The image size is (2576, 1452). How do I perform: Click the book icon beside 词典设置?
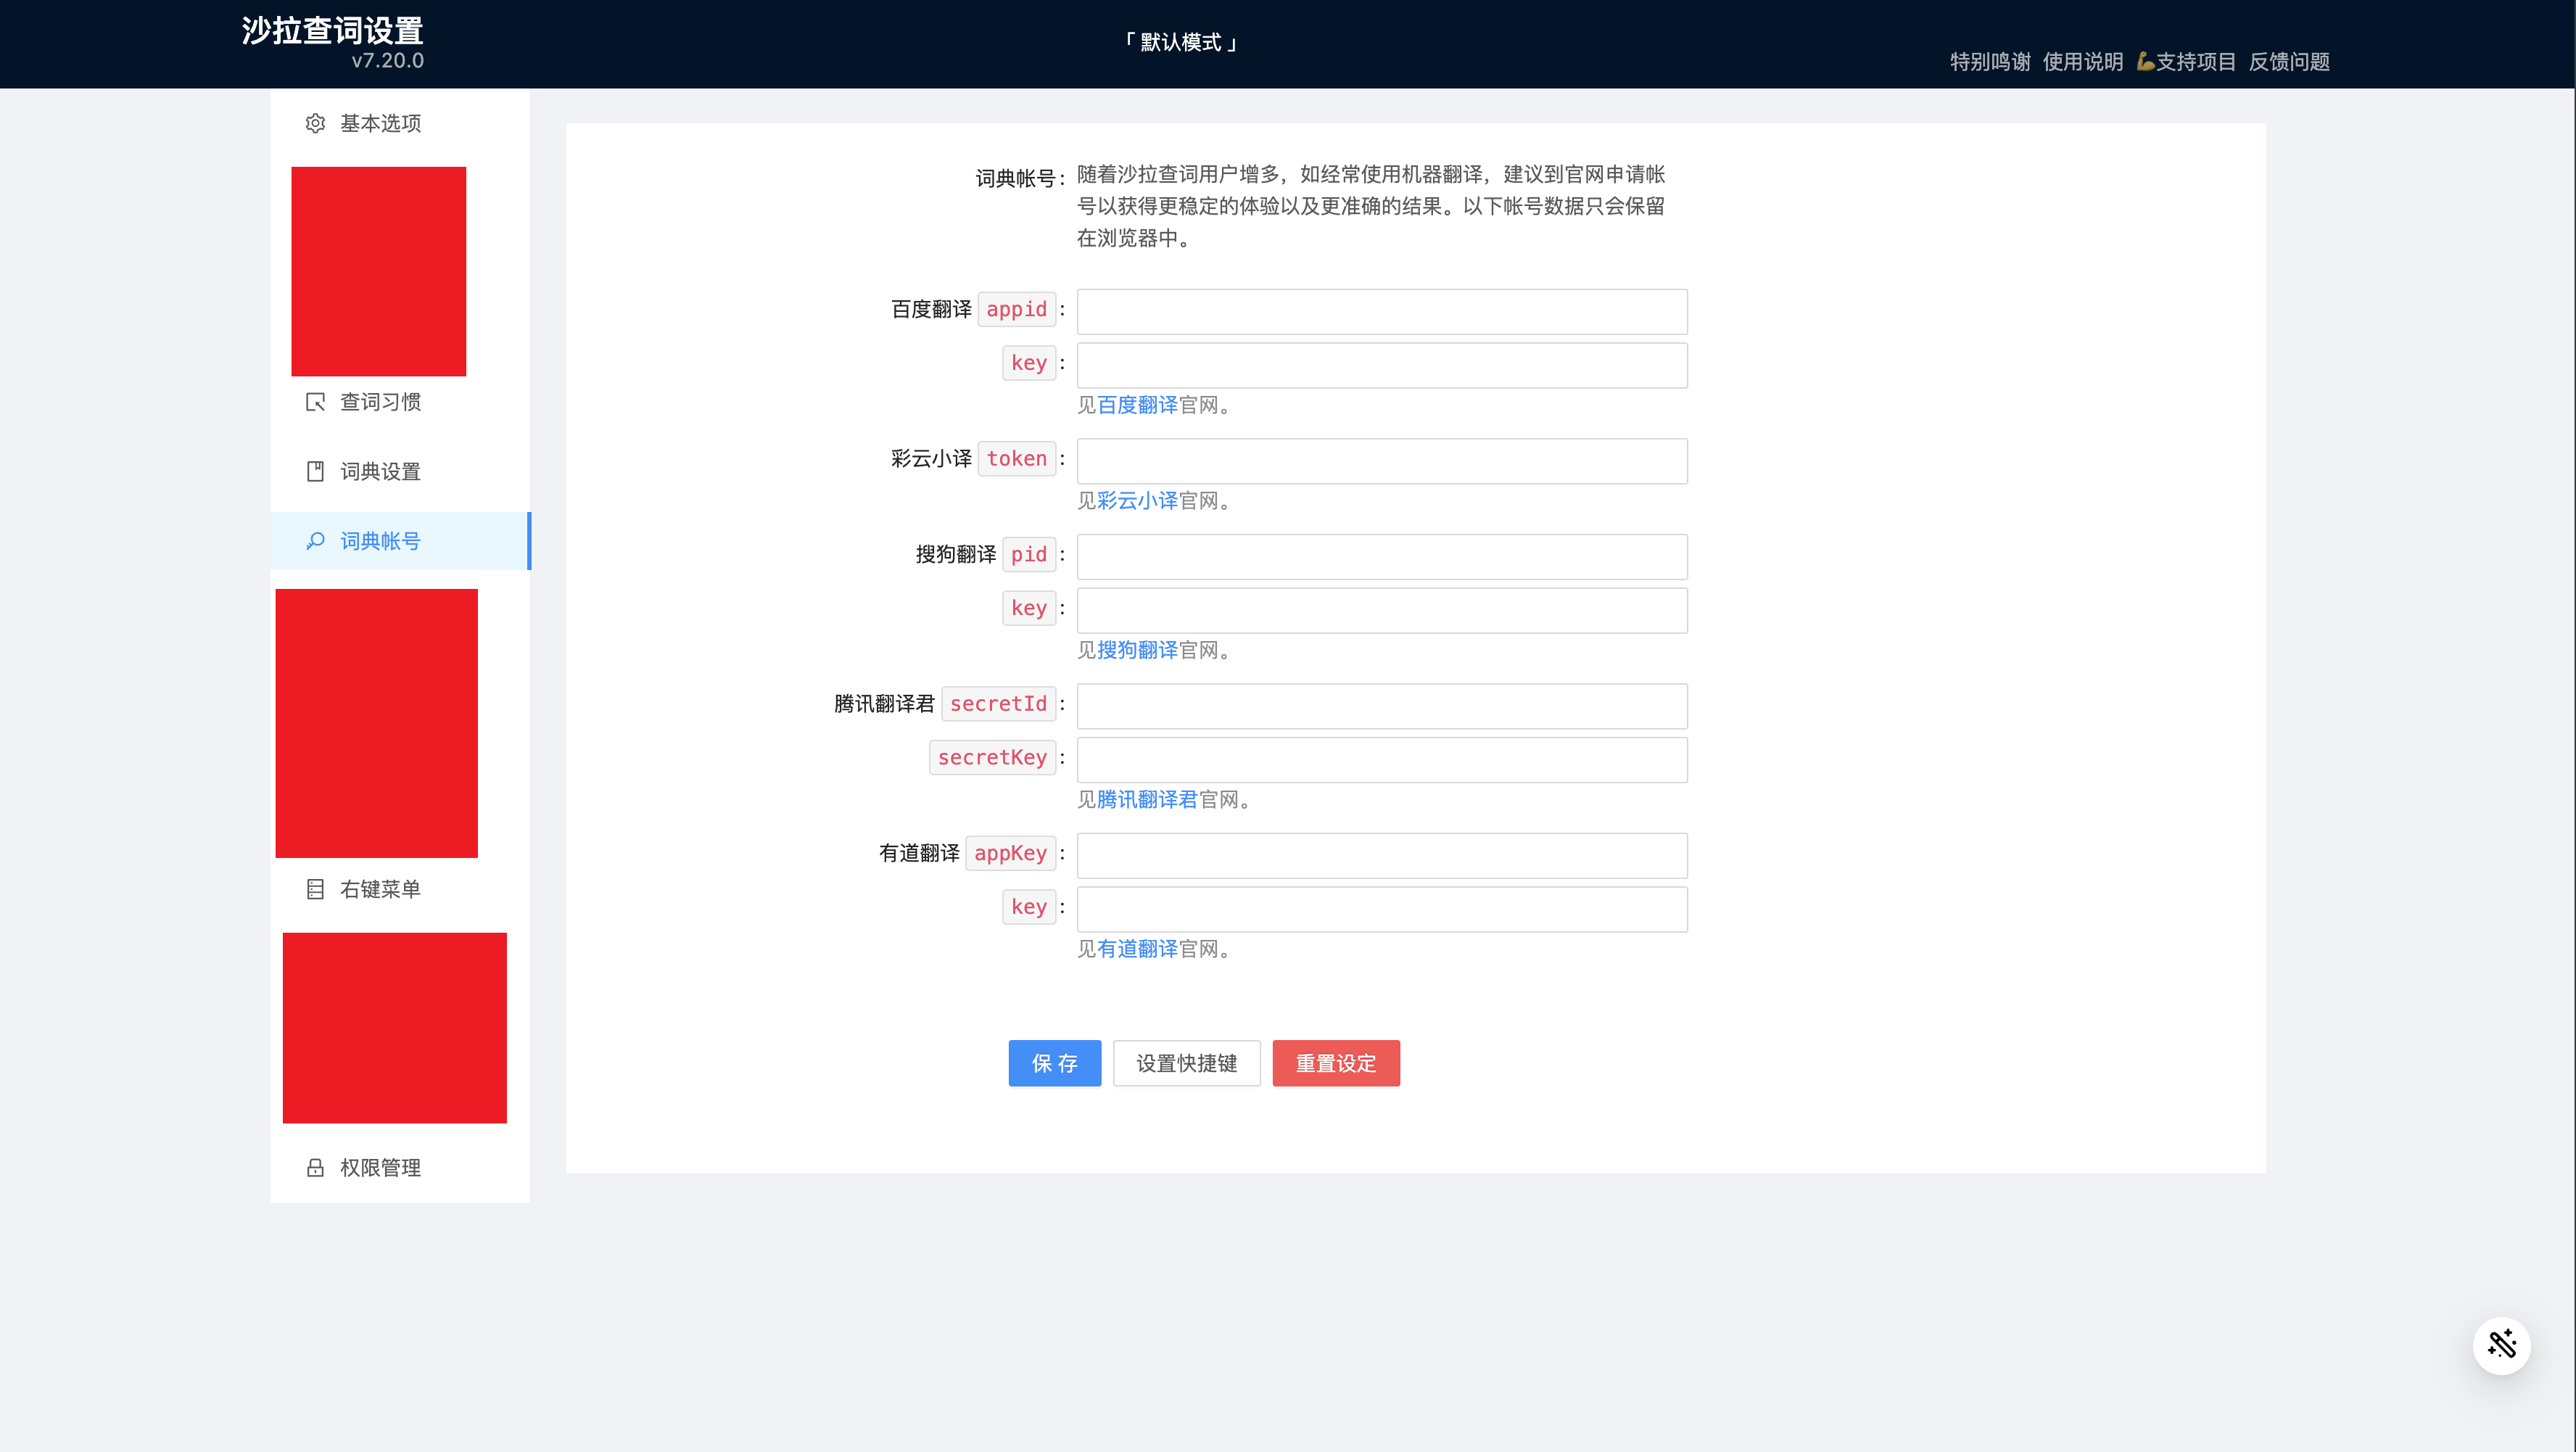pos(315,471)
